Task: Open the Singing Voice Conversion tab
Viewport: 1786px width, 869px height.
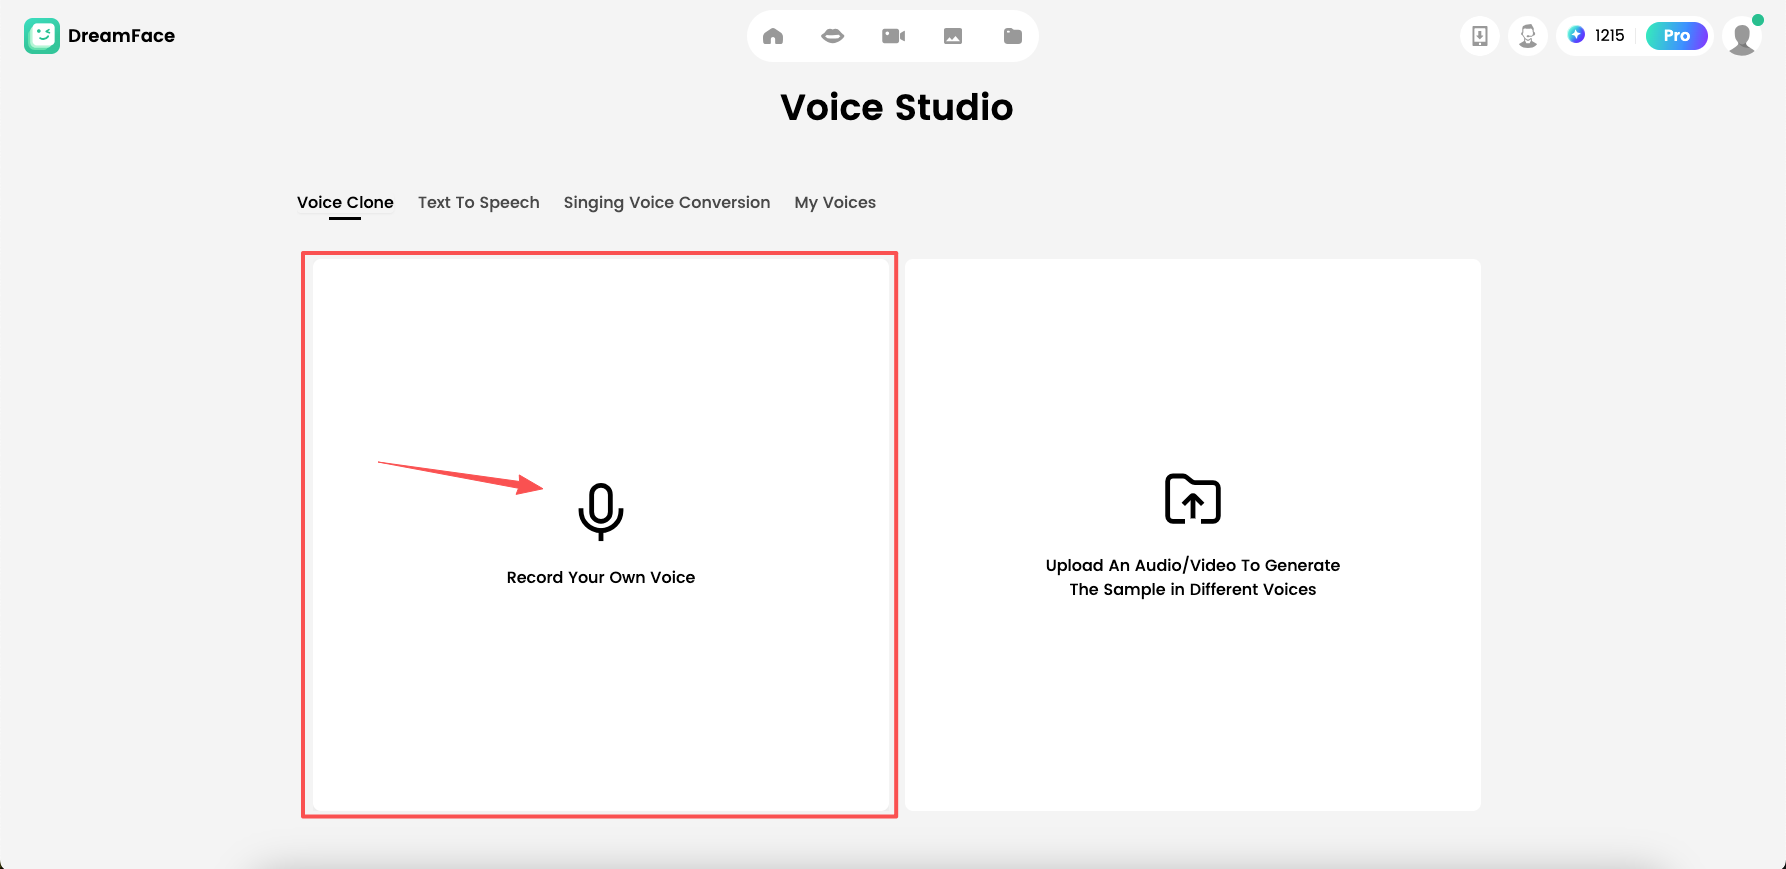Action: tap(667, 202)
